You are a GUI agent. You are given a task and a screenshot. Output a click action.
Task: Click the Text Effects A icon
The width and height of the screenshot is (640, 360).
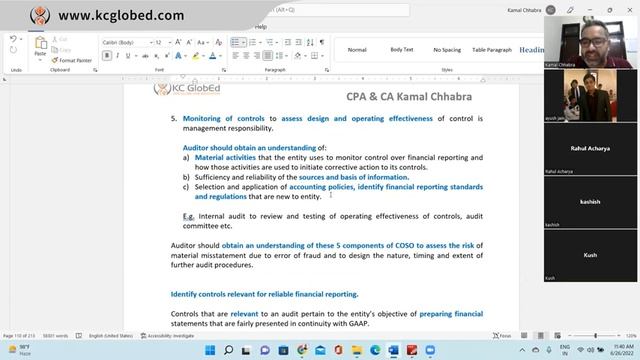(178, 56)
